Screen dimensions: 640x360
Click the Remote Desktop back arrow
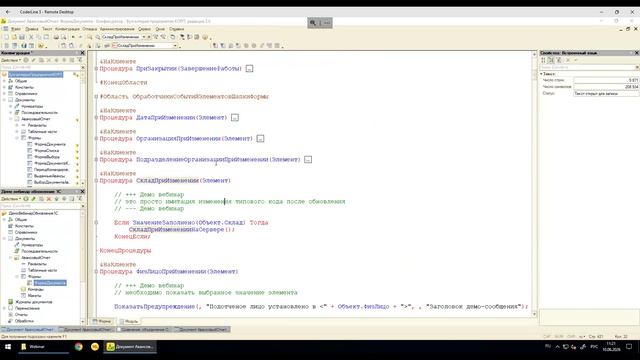pyautogui.click(x=8, y=12)
